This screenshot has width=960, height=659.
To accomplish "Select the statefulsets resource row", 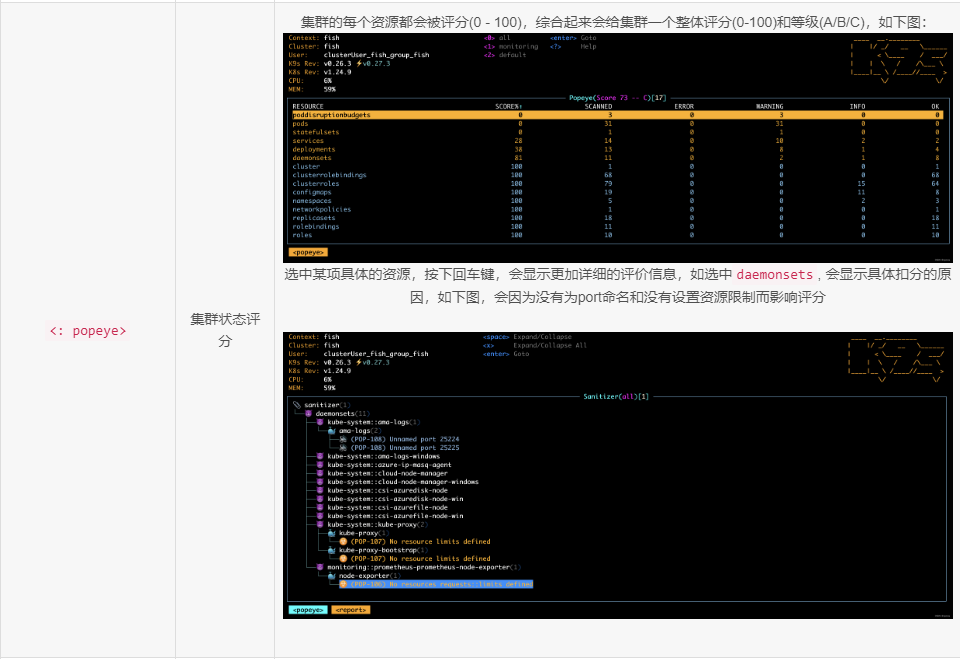I will pyautogui.click(x=617, y=132).
